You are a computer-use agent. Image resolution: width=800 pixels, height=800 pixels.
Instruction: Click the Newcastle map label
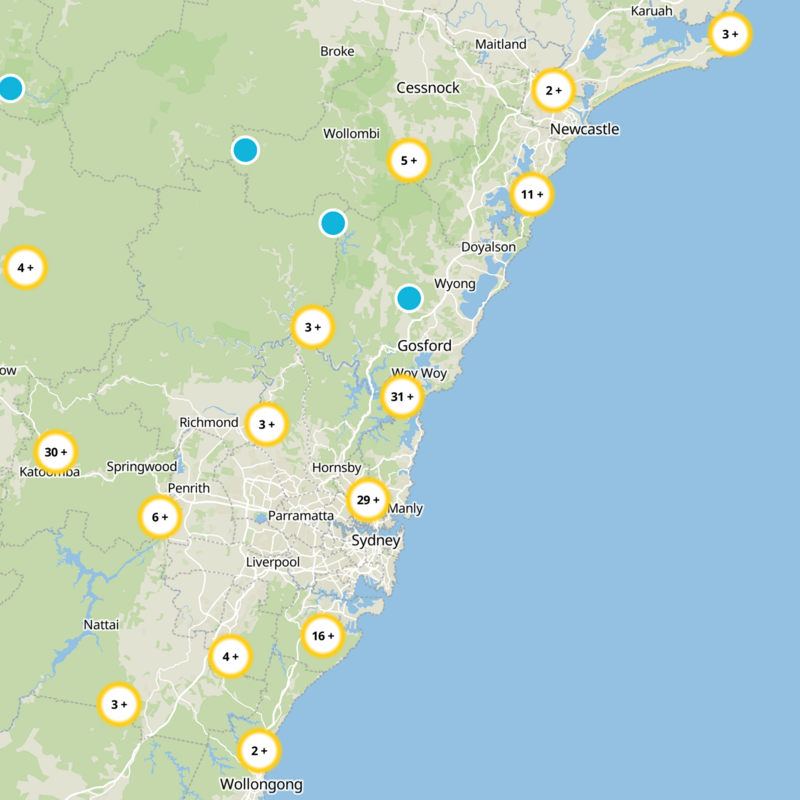pyautogui.click(x=585, y=129)
